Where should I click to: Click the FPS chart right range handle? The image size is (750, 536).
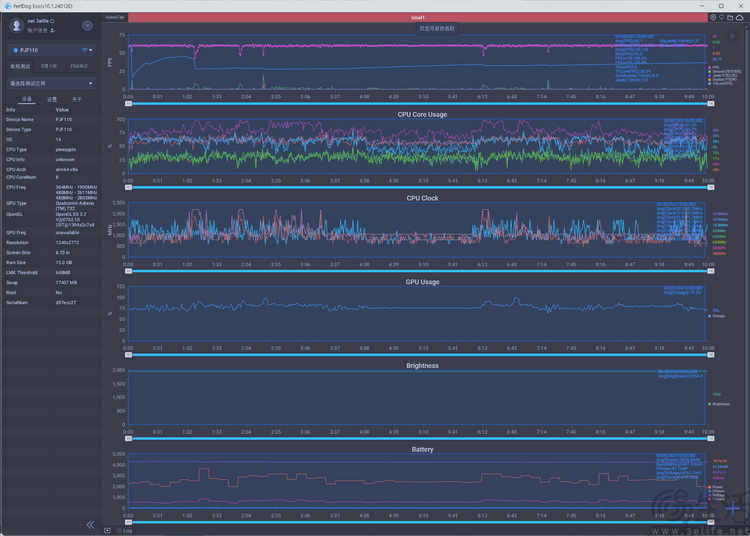(711, 103)
